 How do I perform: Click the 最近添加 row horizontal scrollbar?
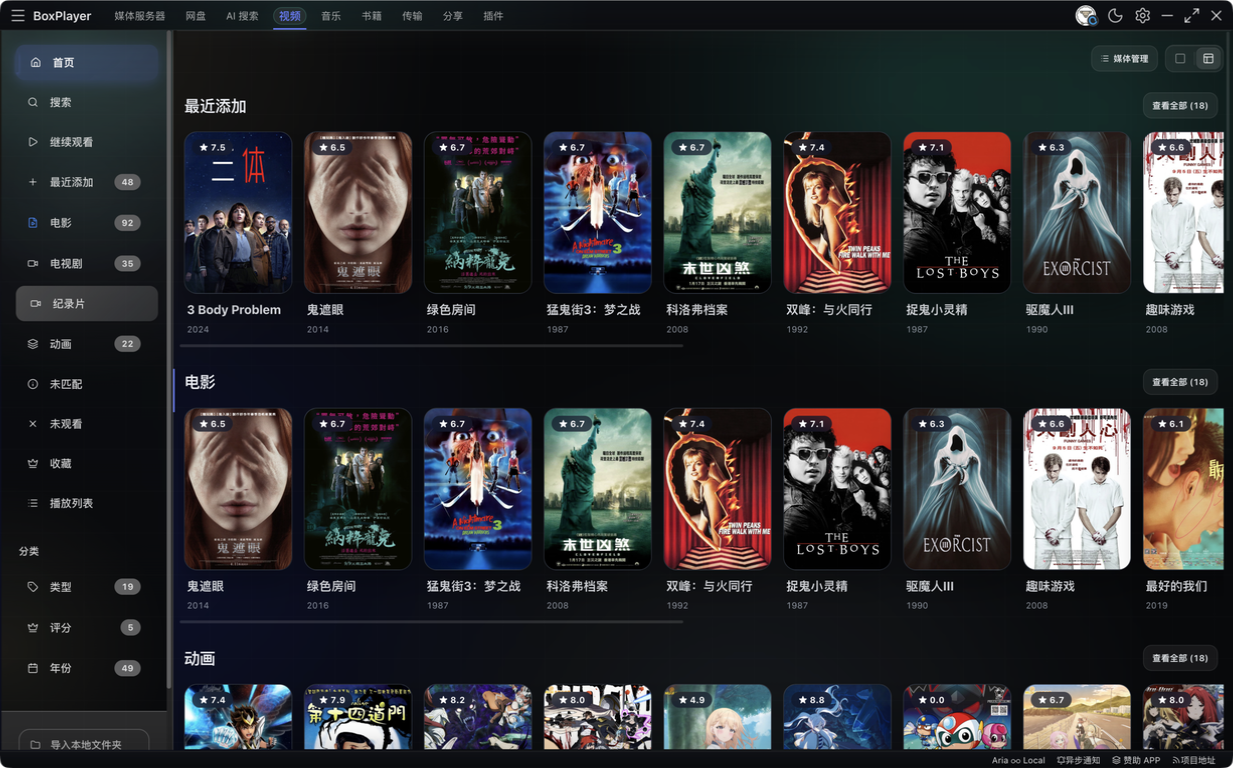(432, 346)
